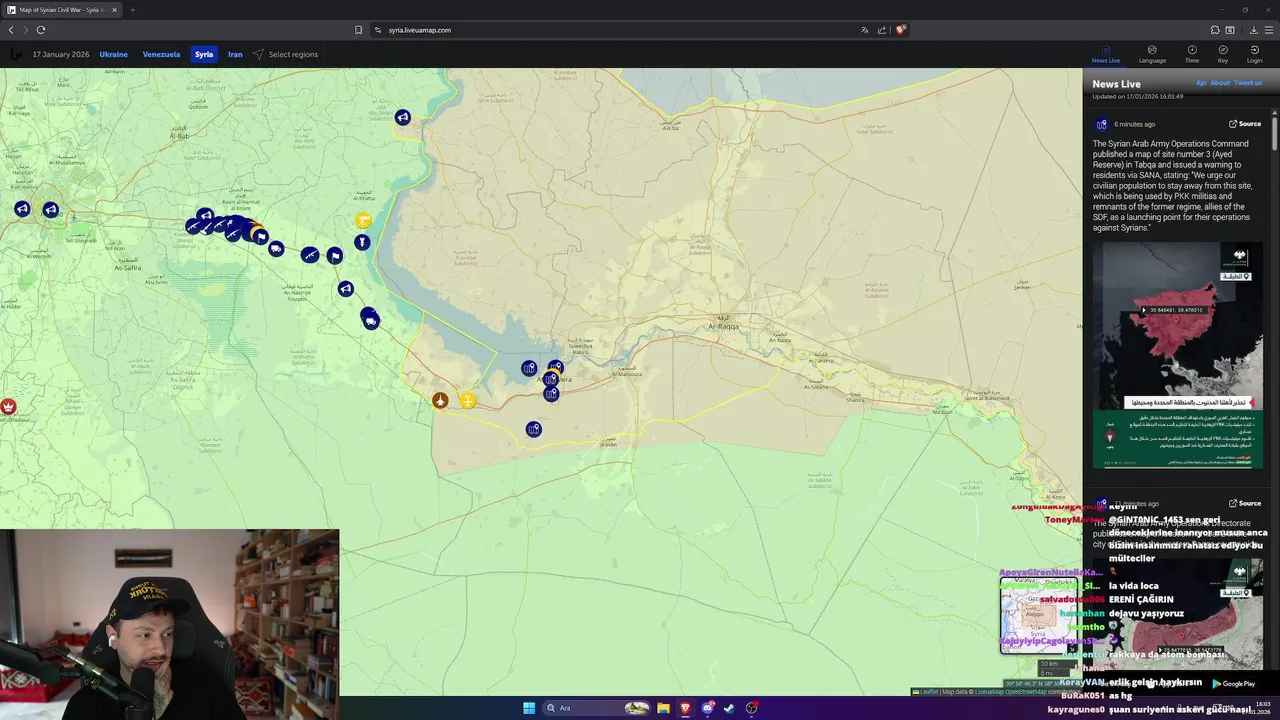The image size is (1280, 720).
Task: Open the browser downloads icon
Action: tap(1253, 30)
